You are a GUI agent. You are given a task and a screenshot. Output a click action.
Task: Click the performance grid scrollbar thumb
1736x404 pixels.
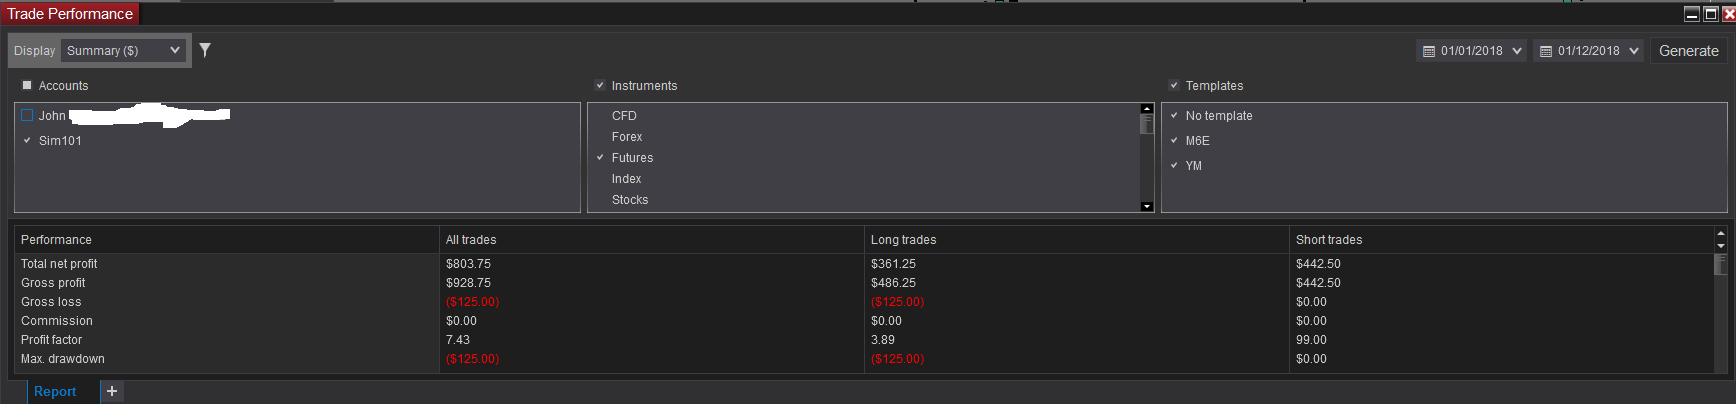coord(1720,265)
